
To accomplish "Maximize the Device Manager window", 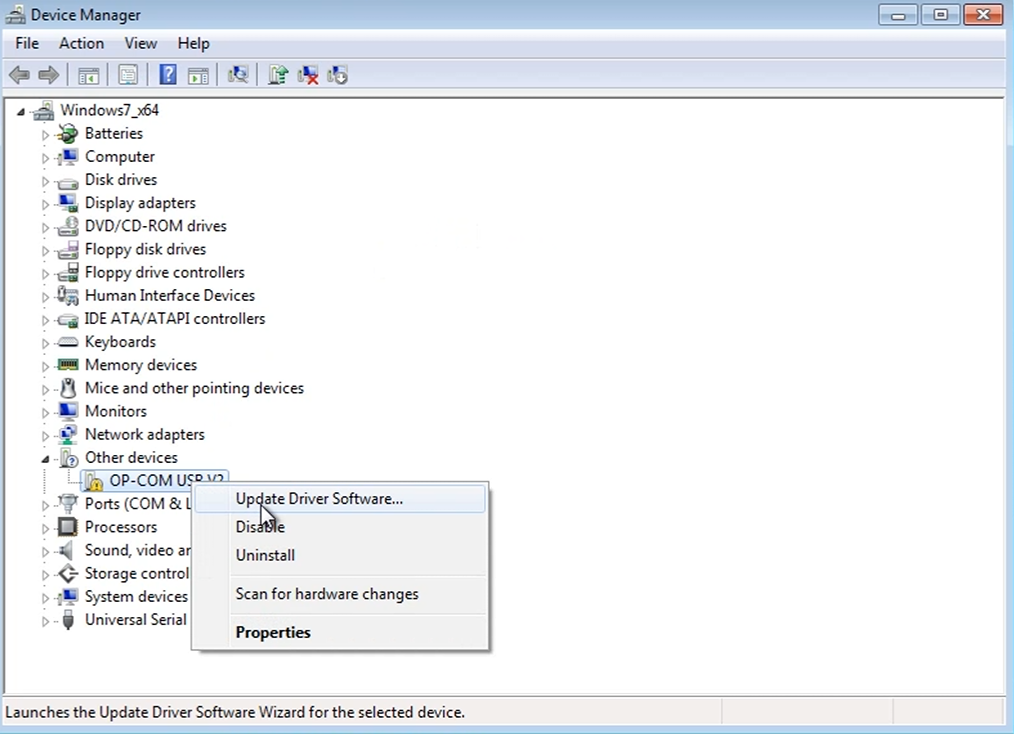I will point(940,14).
